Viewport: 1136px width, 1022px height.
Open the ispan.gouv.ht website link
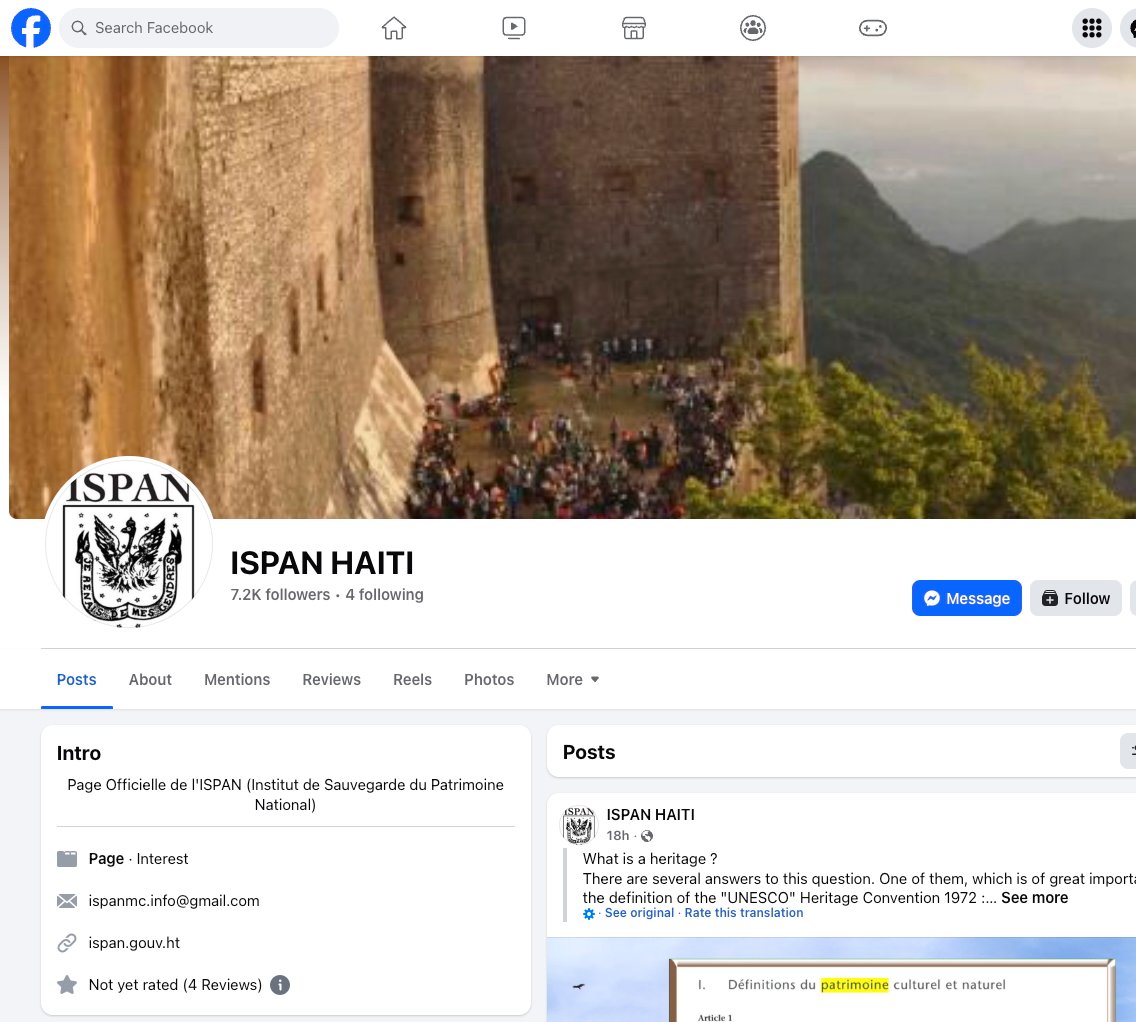pos(134,943)
